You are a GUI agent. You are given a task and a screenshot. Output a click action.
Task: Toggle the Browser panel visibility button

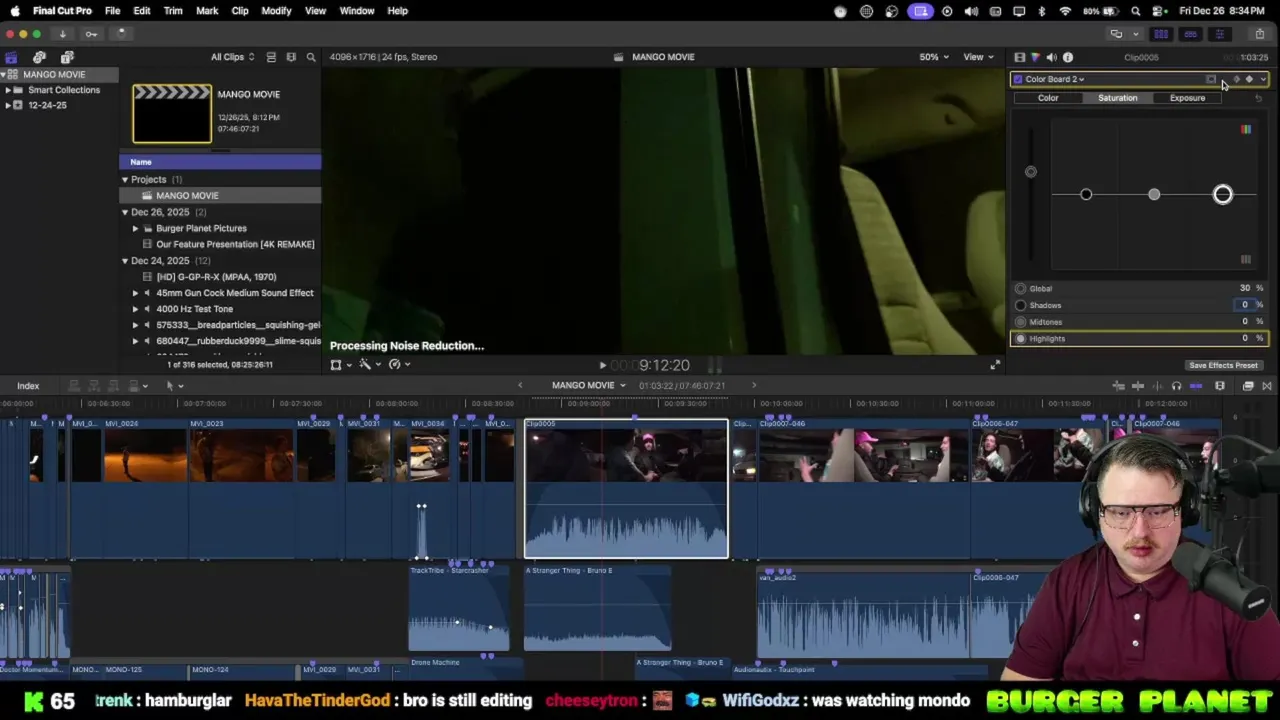[1161, 34]
